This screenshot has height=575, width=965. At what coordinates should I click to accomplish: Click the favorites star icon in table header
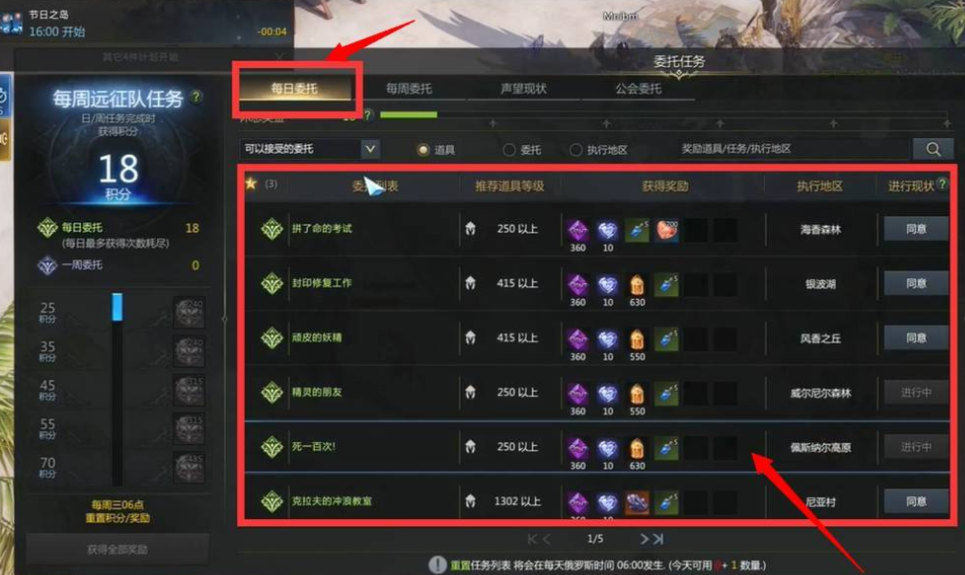(x=250, y=183)
